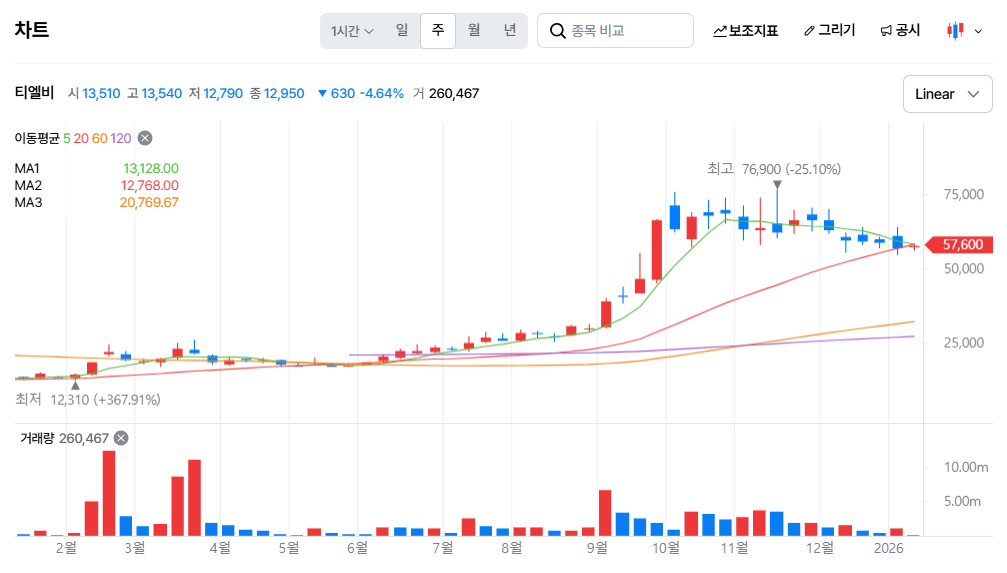The image size is (1007, 573).
Task: Click the 120 moving average period
Action: [121, 138]
